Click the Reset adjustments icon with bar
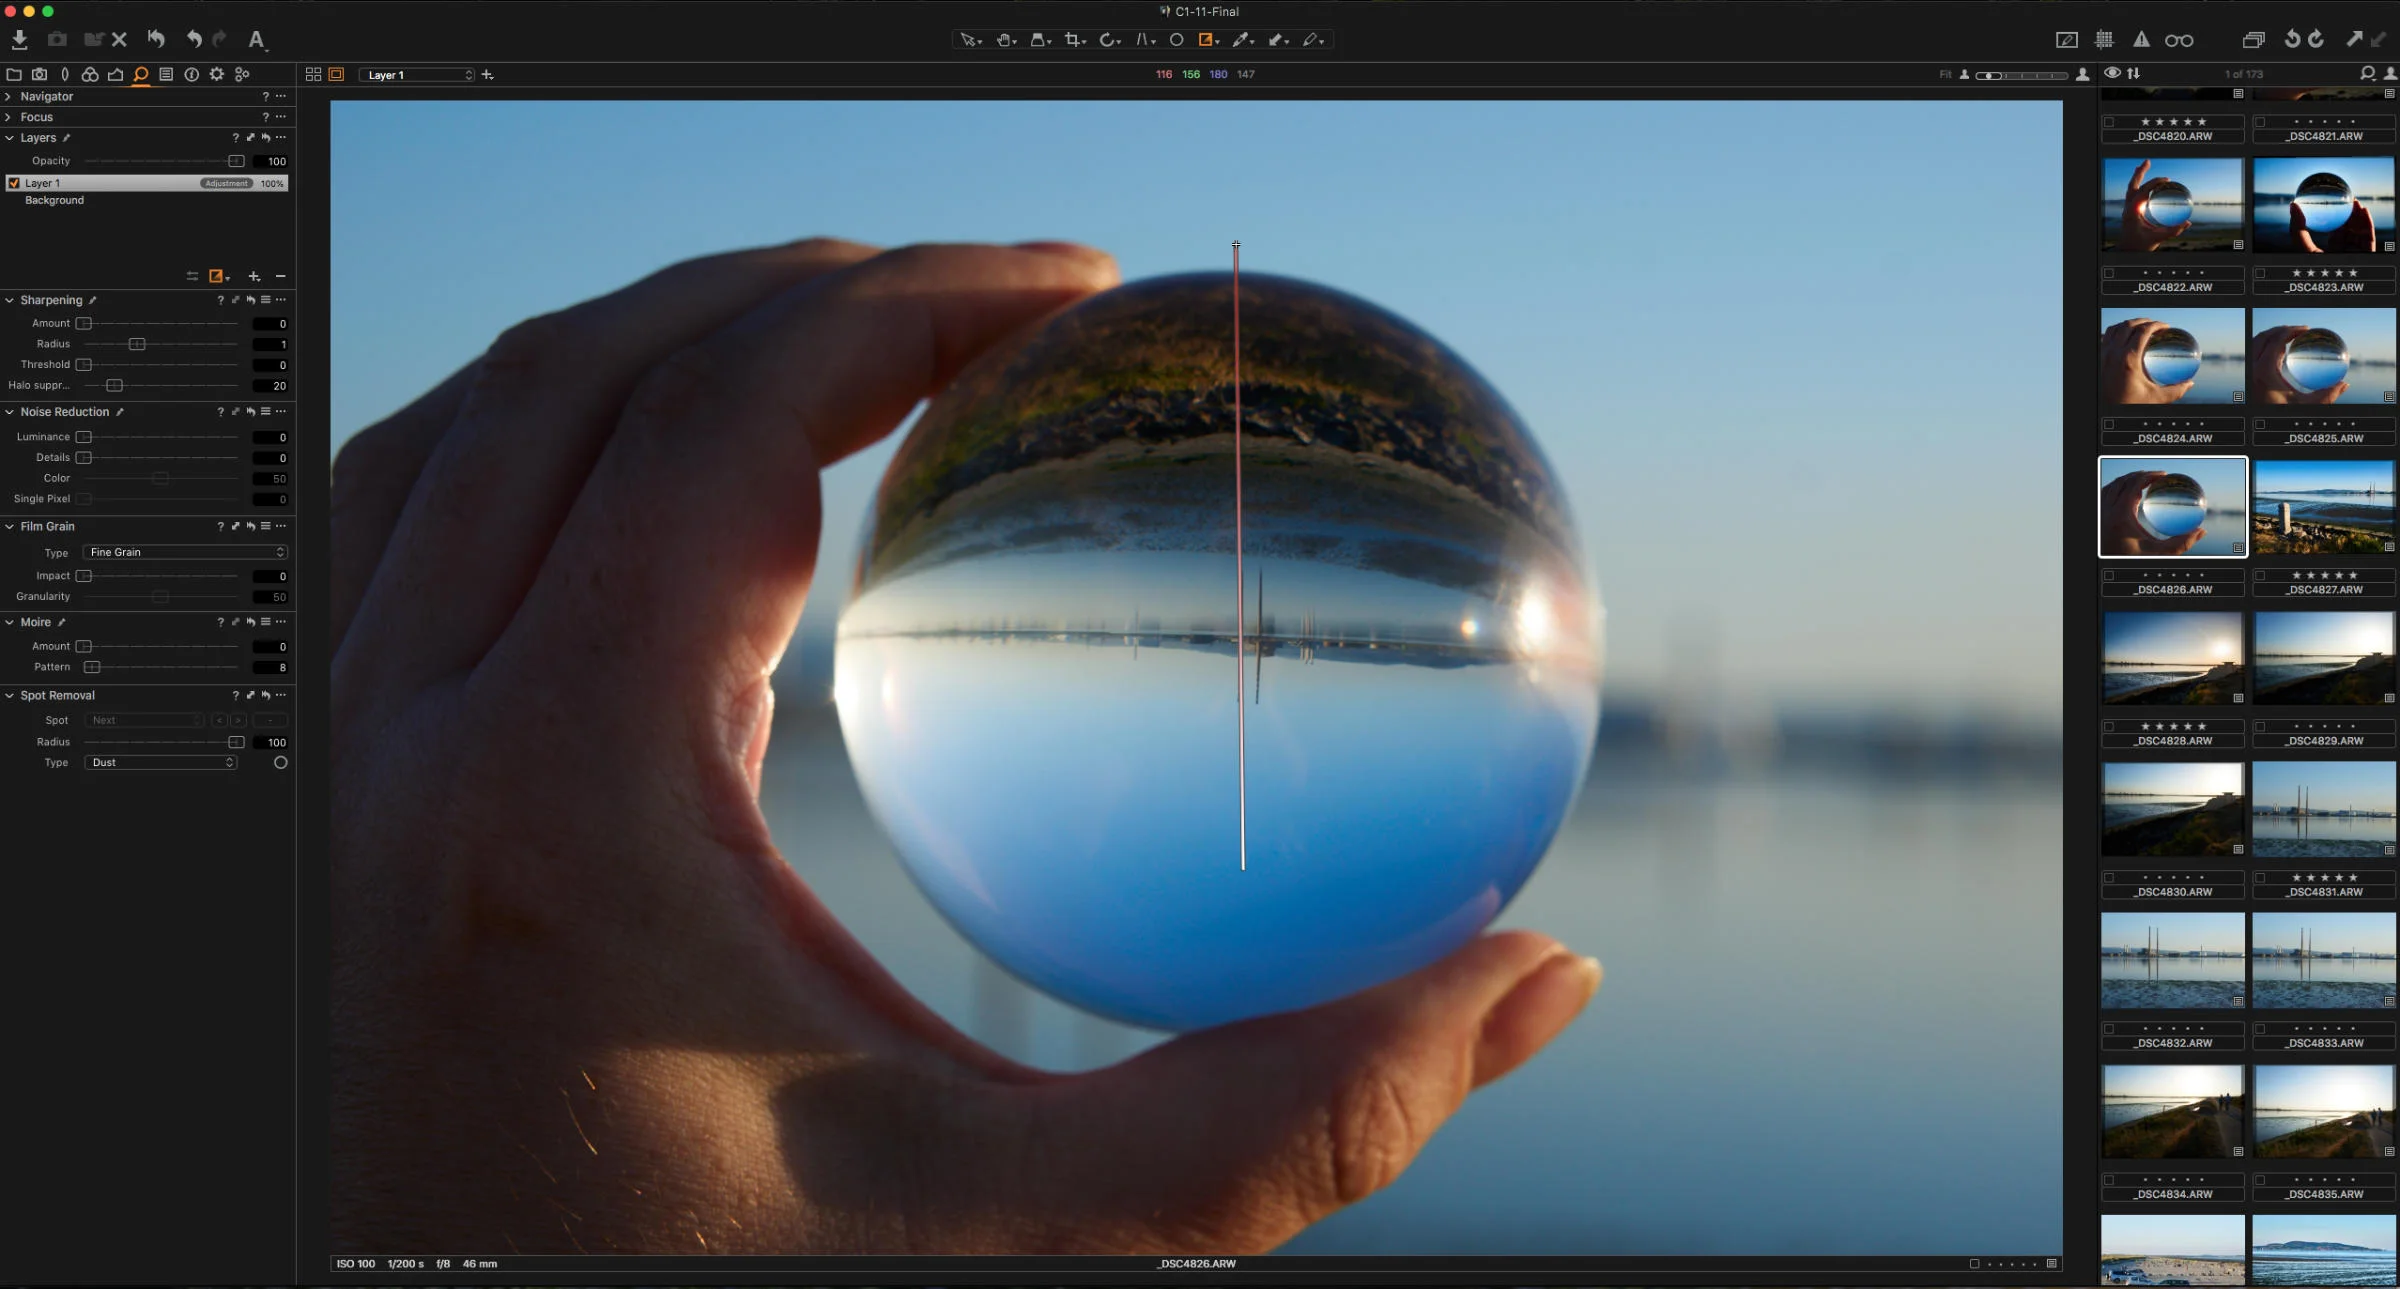The image size is (2400, 1289). coord(156,39)
